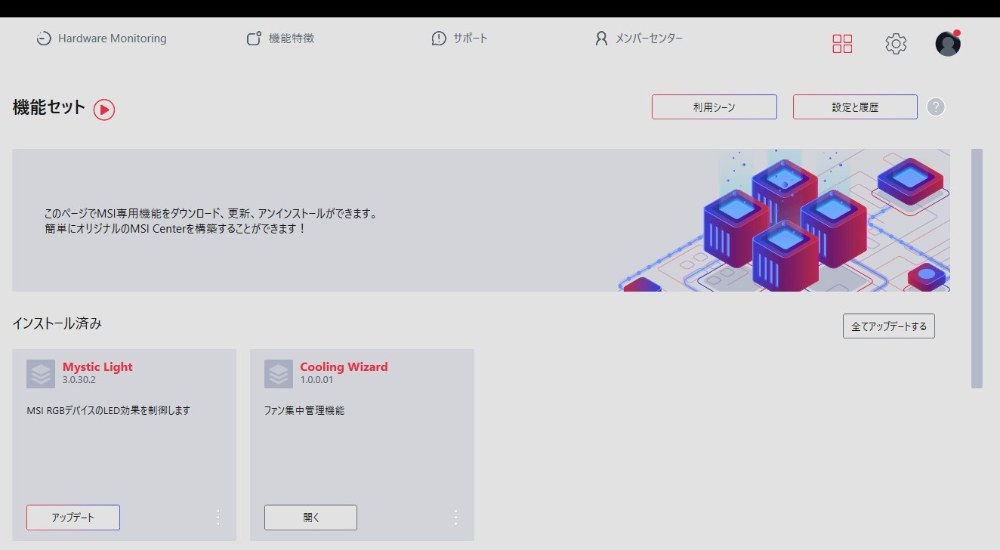
Task: Open the 設定と履歴 button
Action: (855, 107)
